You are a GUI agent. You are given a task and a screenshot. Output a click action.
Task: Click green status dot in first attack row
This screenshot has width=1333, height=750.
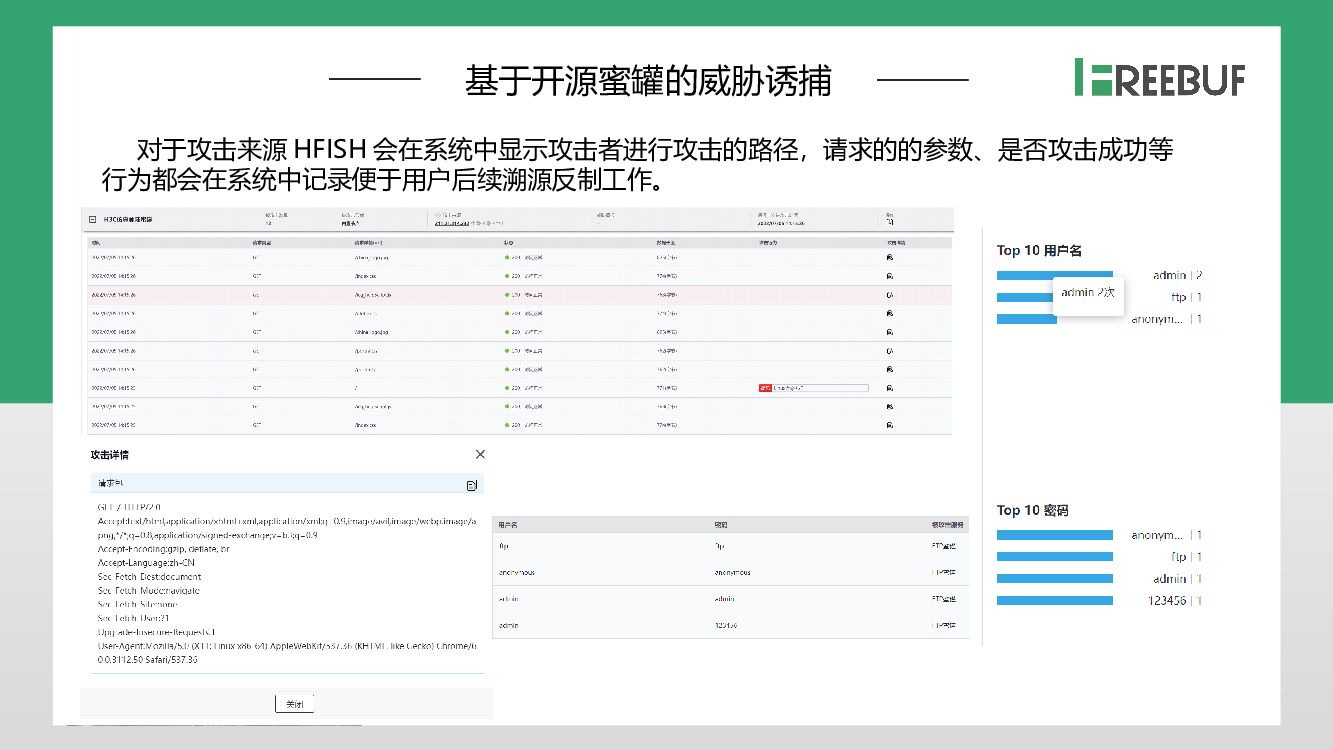pyautogui.click(x=508, y=257)
